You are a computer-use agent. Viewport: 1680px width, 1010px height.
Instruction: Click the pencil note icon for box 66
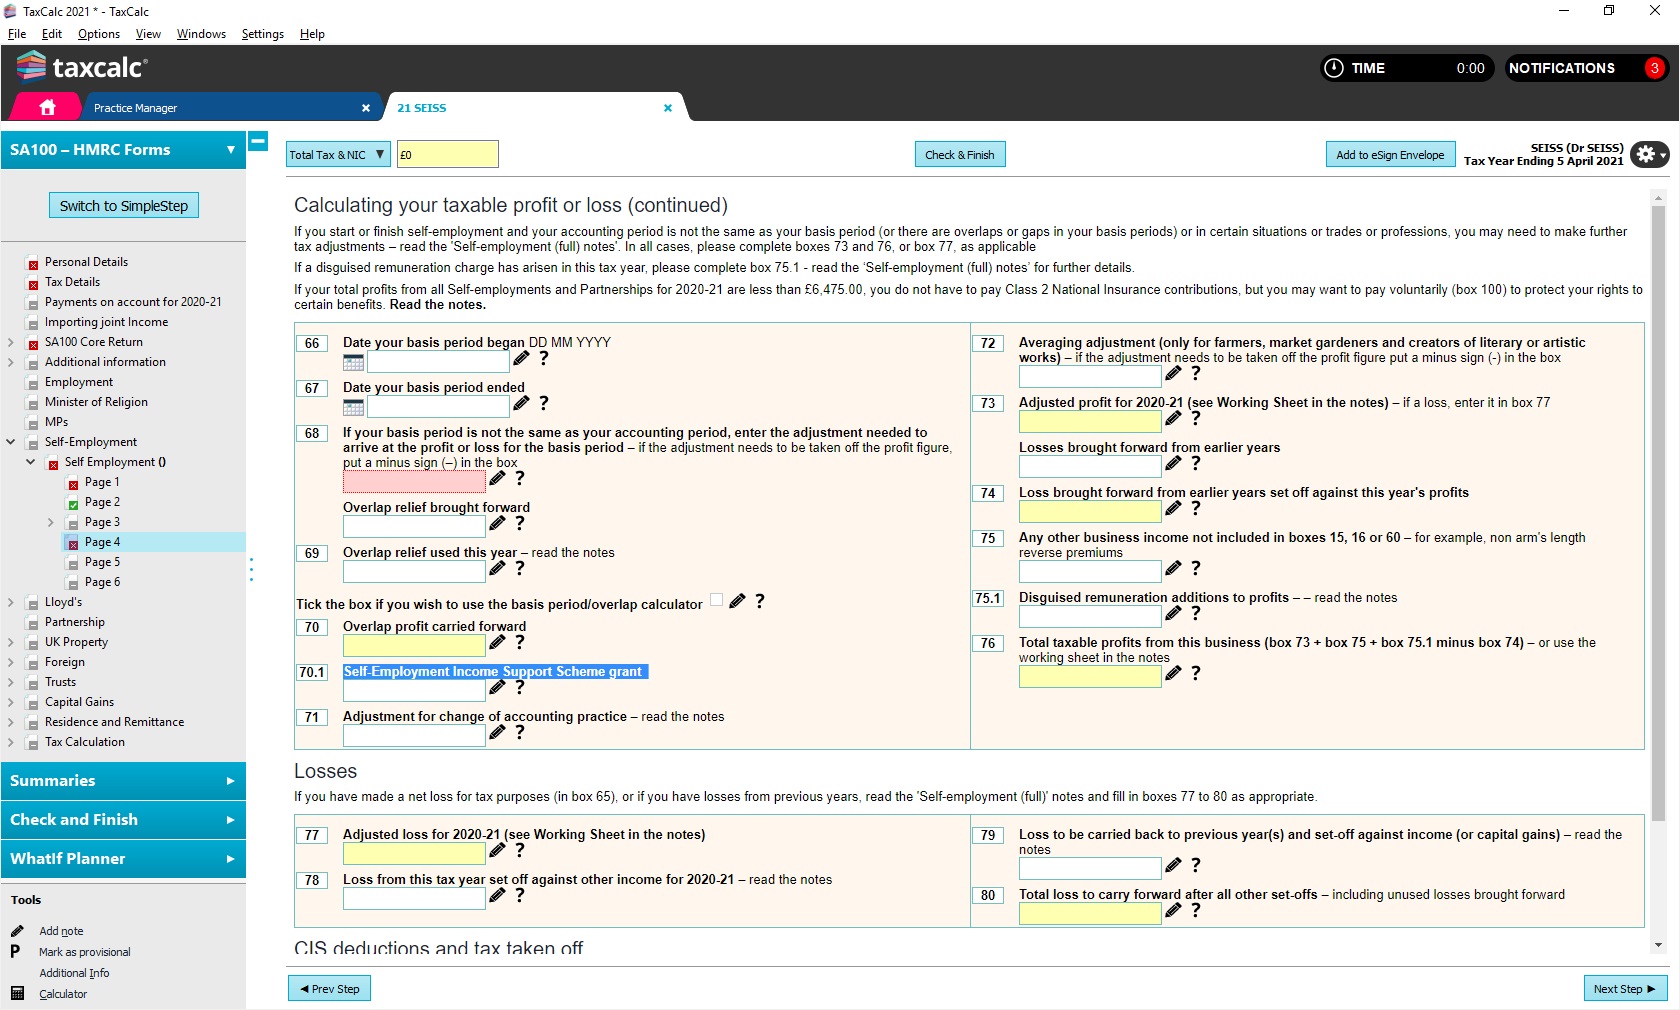point(521,358)
